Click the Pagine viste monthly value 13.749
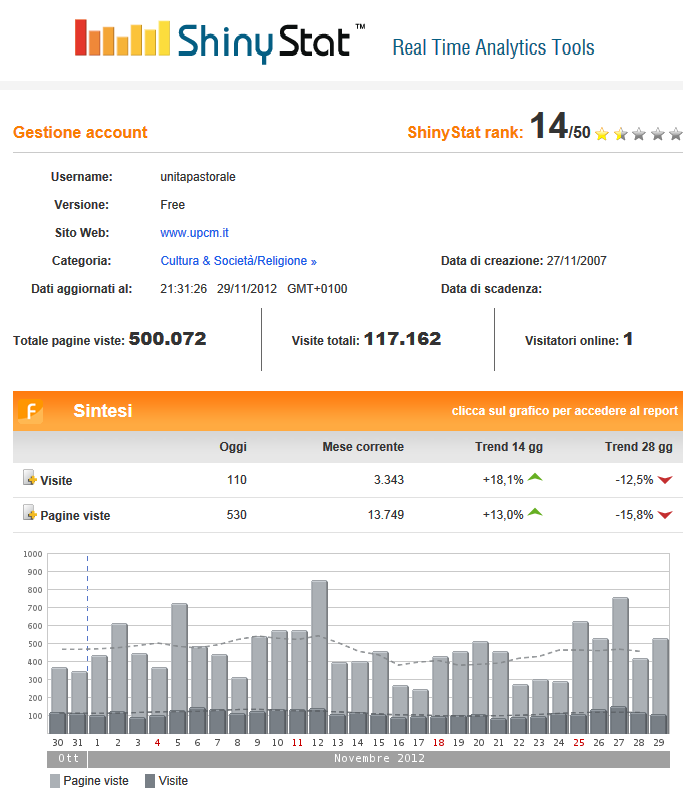This screenshot has height=806, width=697. (x=386, y=515)
